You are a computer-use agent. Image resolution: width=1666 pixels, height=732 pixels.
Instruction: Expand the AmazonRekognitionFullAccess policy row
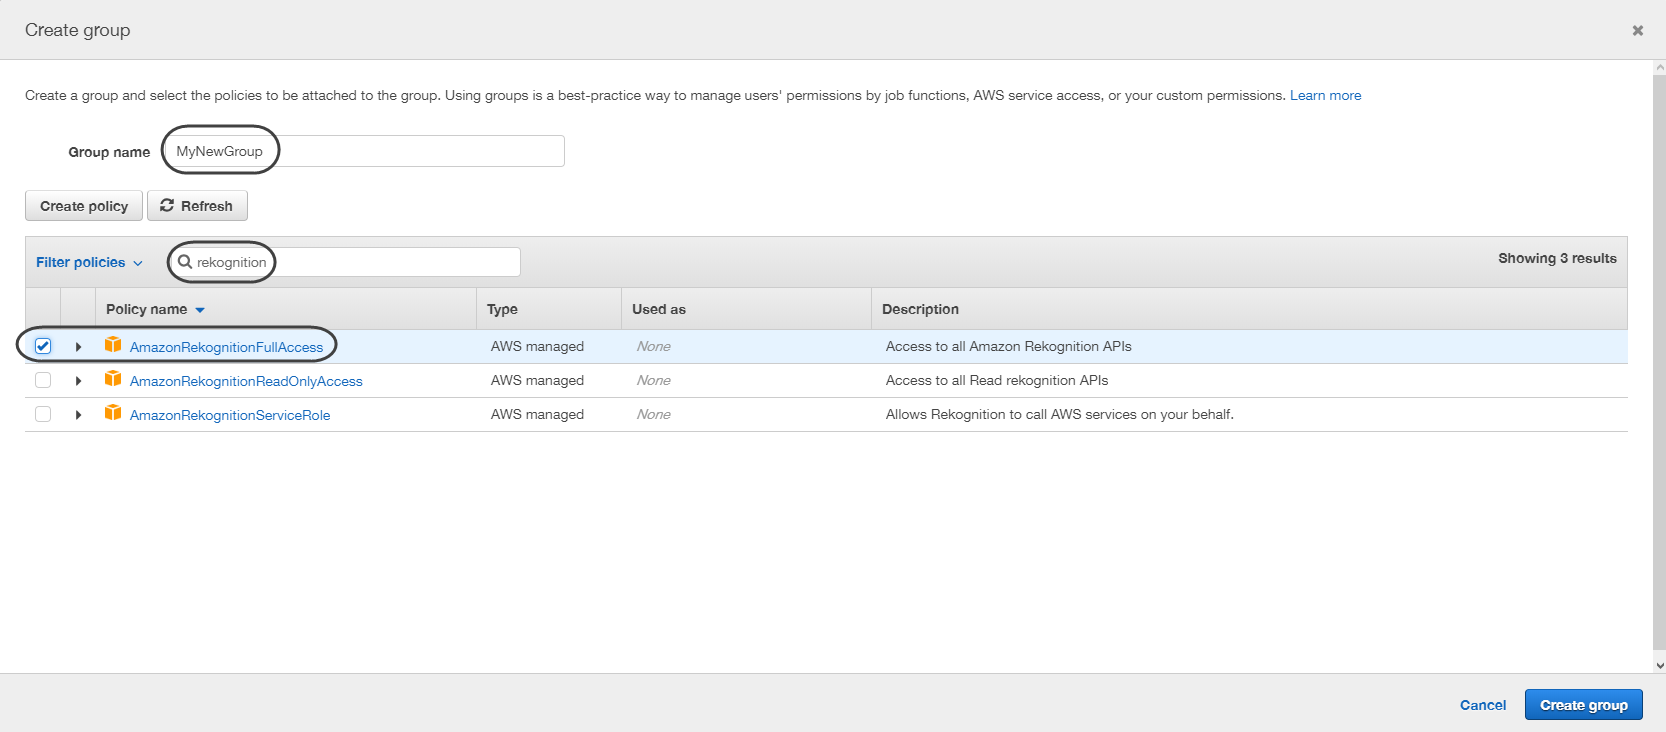78,347
